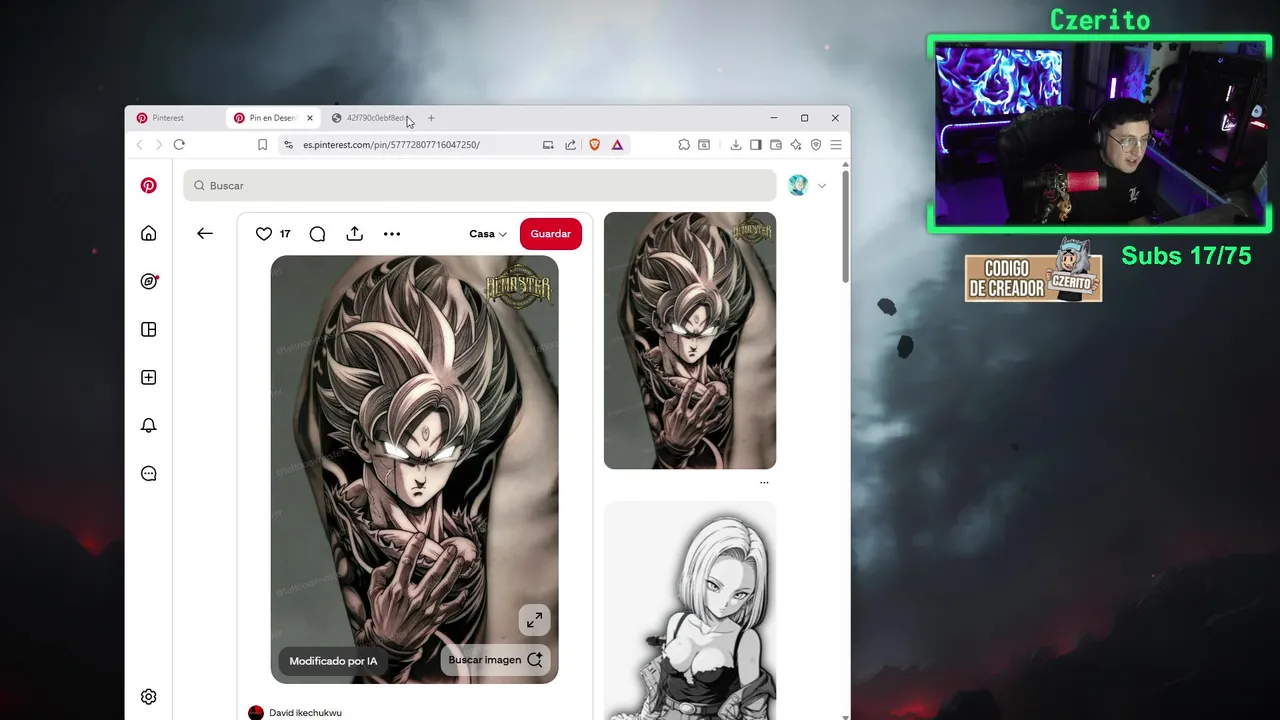Click the Modificado por IA label

tap(333, 661)
